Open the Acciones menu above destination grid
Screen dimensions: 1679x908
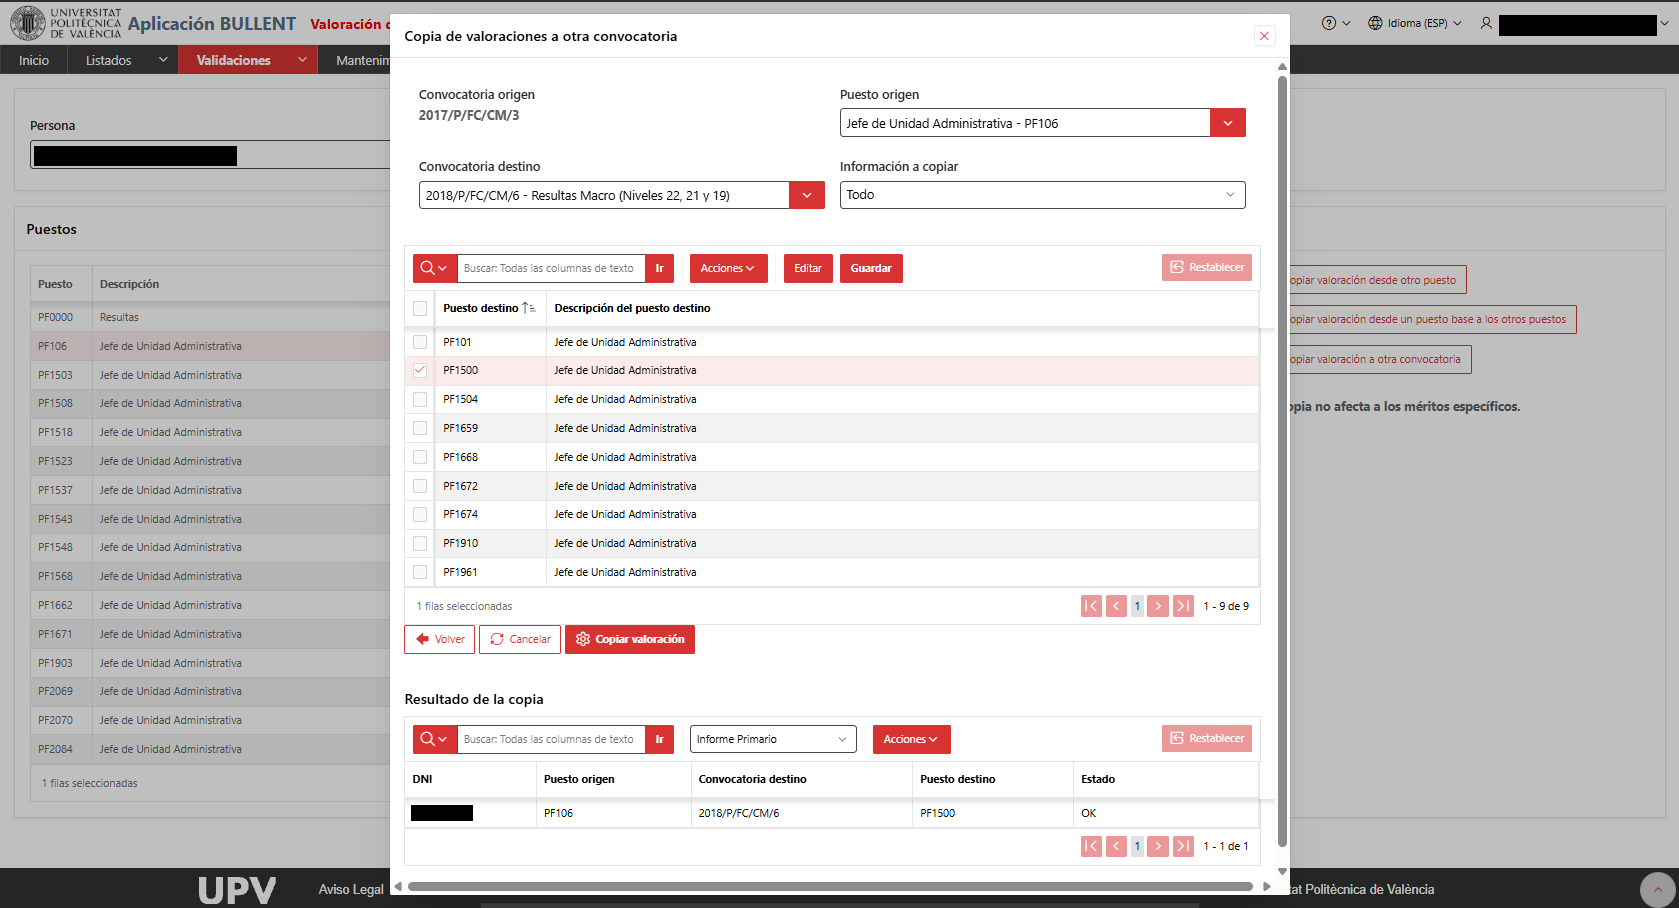(x=728, y=268)
